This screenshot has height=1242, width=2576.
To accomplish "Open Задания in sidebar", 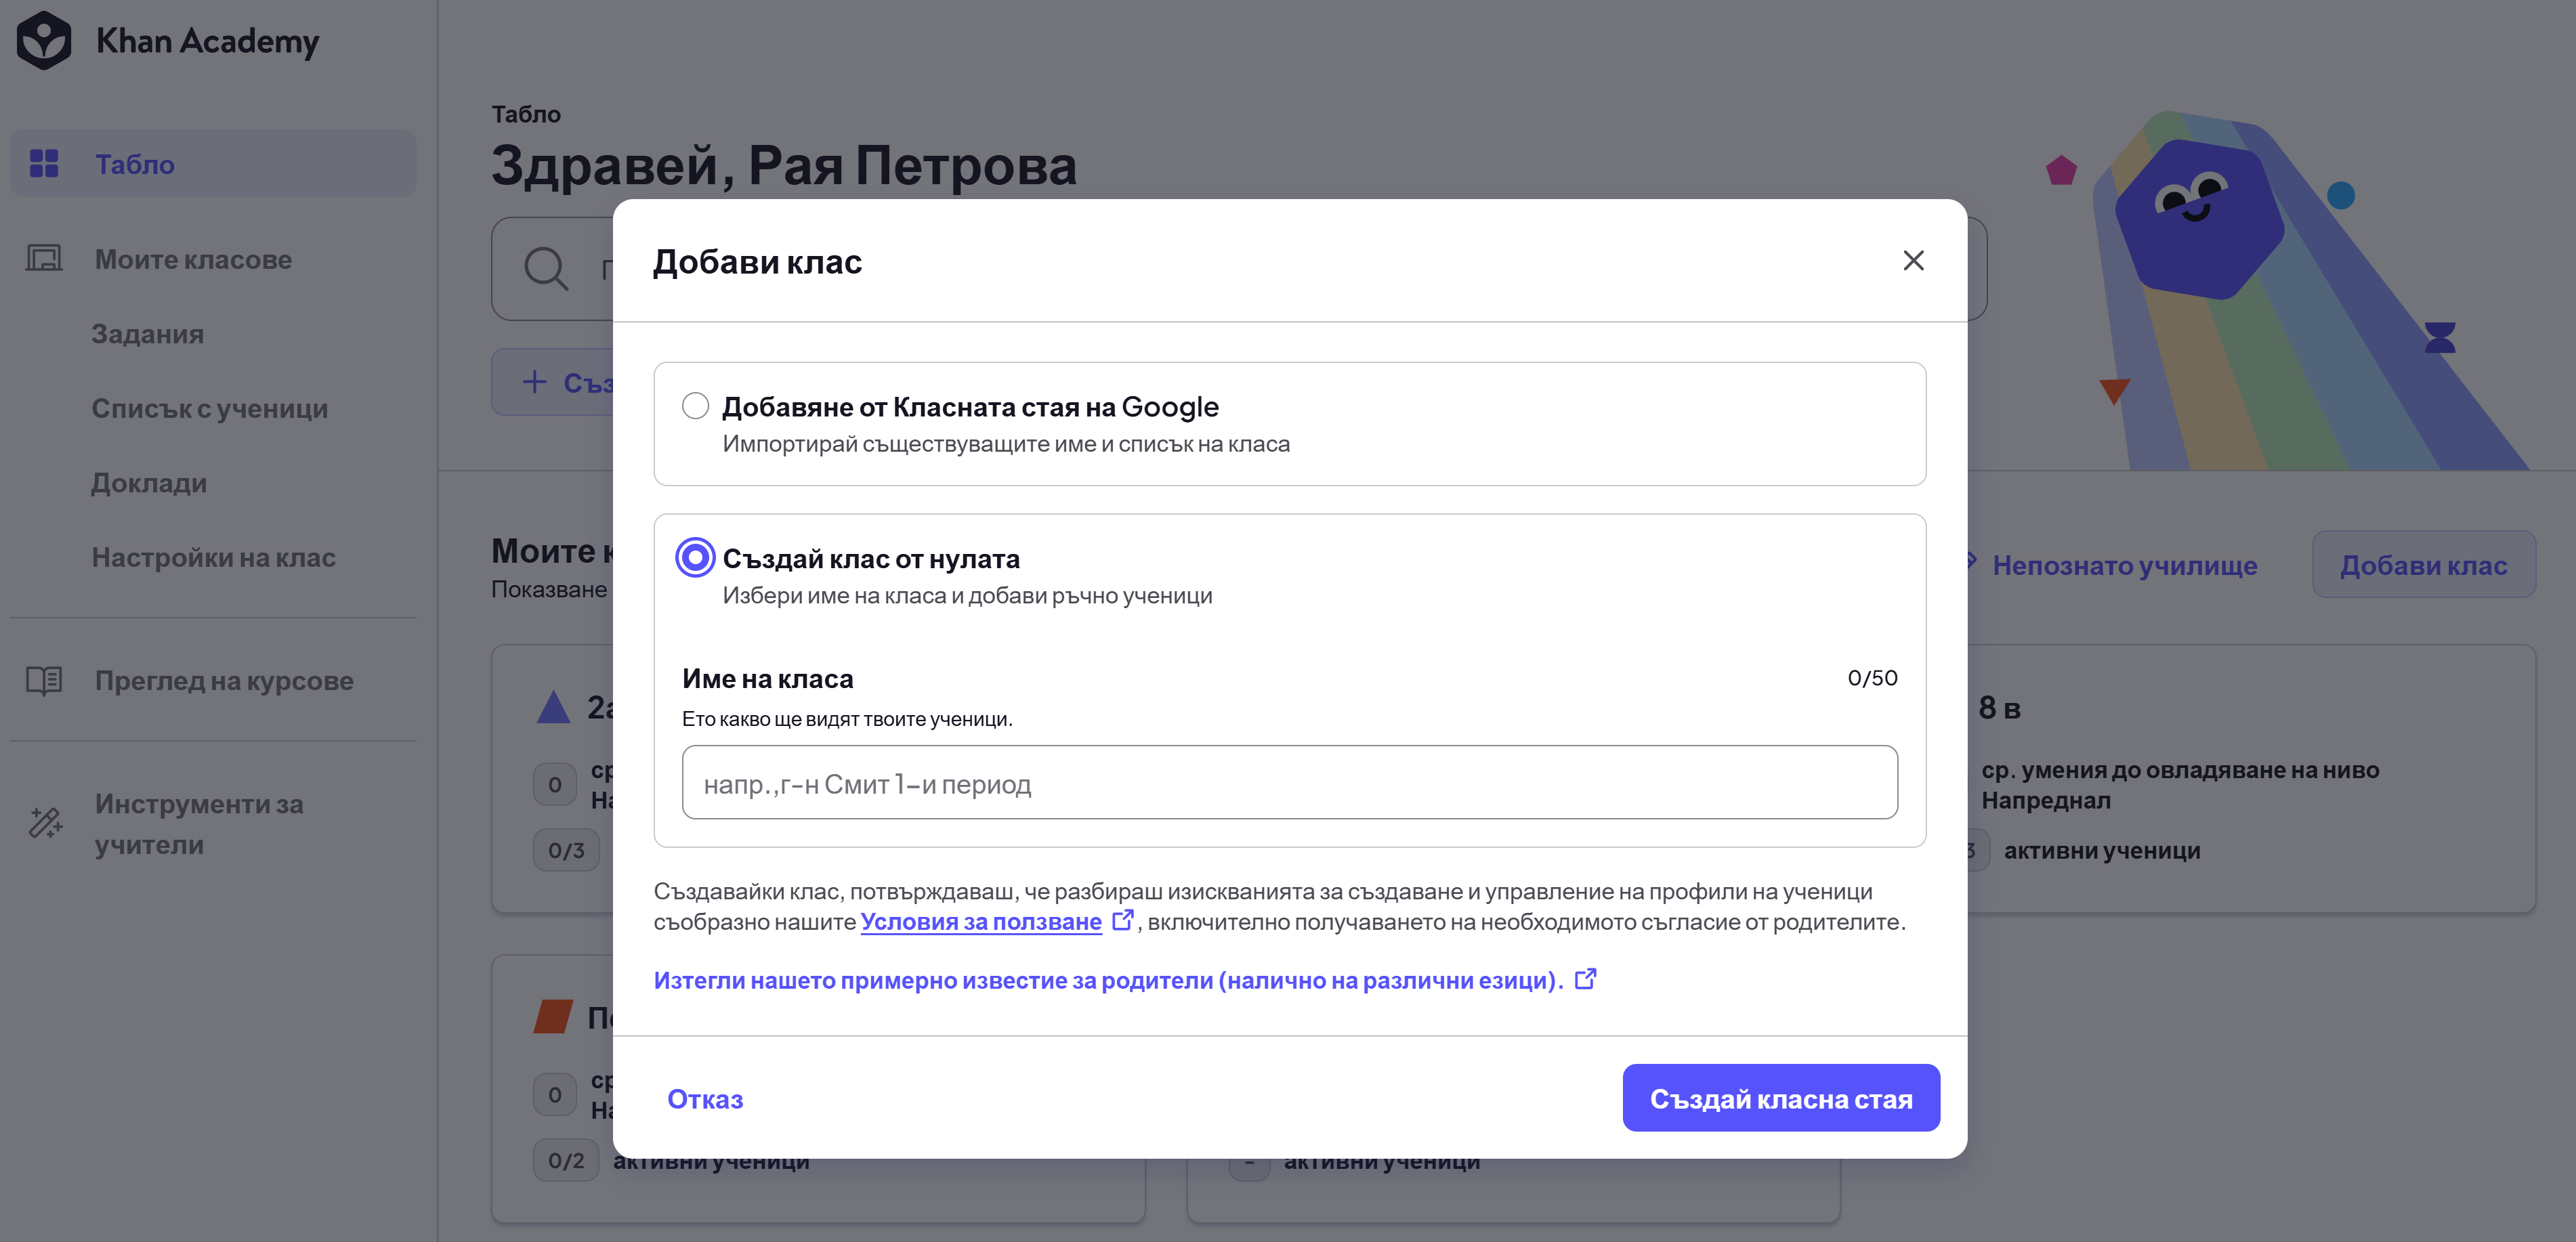I will coord(148,334).
